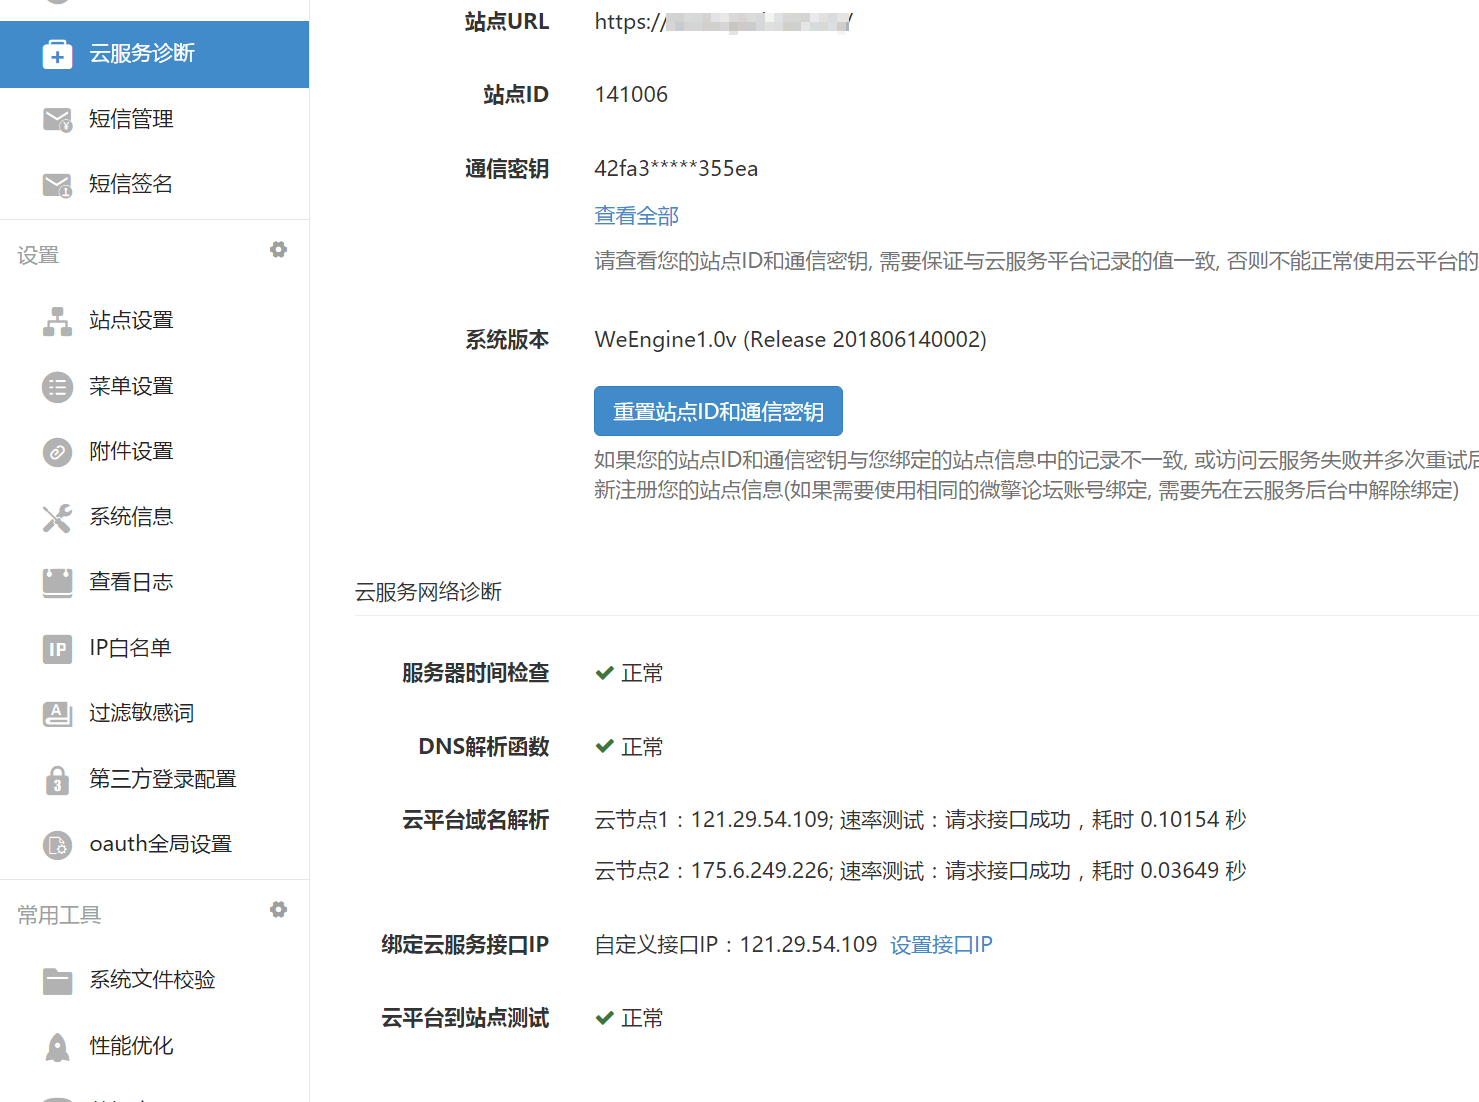This screenshot has width=1479, height=1102.
Task: Open 系统文件校验 tool
Action: (154, 981)
